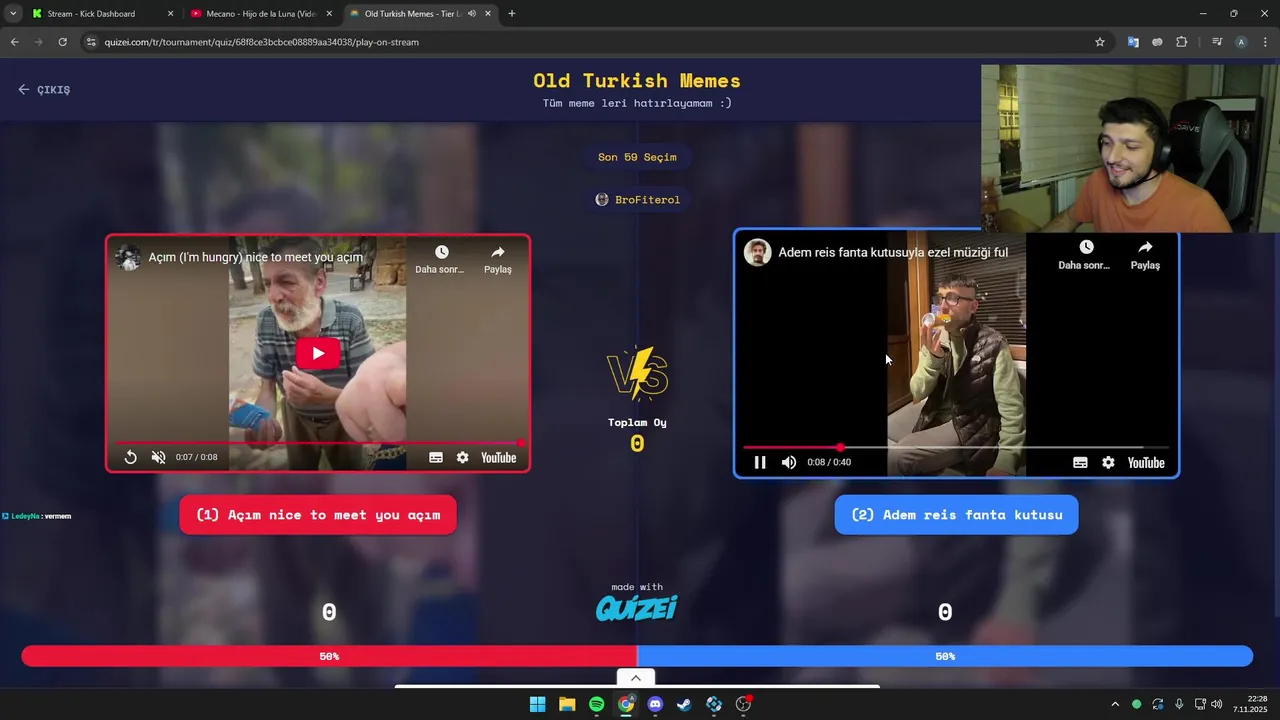The image size is (1280, 720).
Task: Mute the Adem reis video volume
Action: [x=789, y=462]
